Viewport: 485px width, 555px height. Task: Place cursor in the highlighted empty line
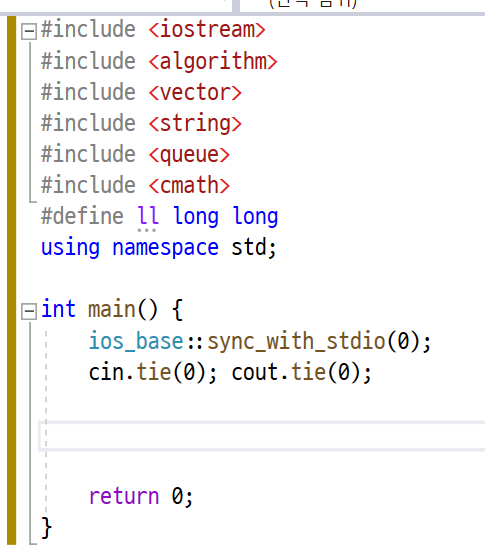[x=261, y=436]
